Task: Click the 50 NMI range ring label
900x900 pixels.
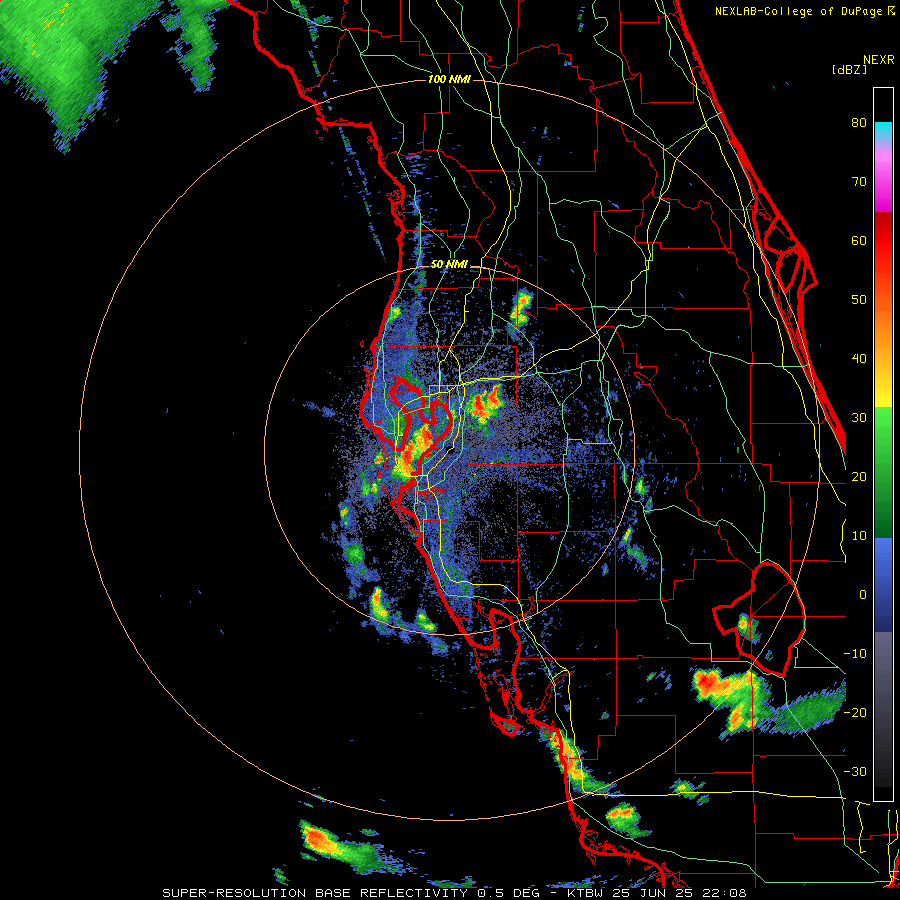Action: pos(449,265)
